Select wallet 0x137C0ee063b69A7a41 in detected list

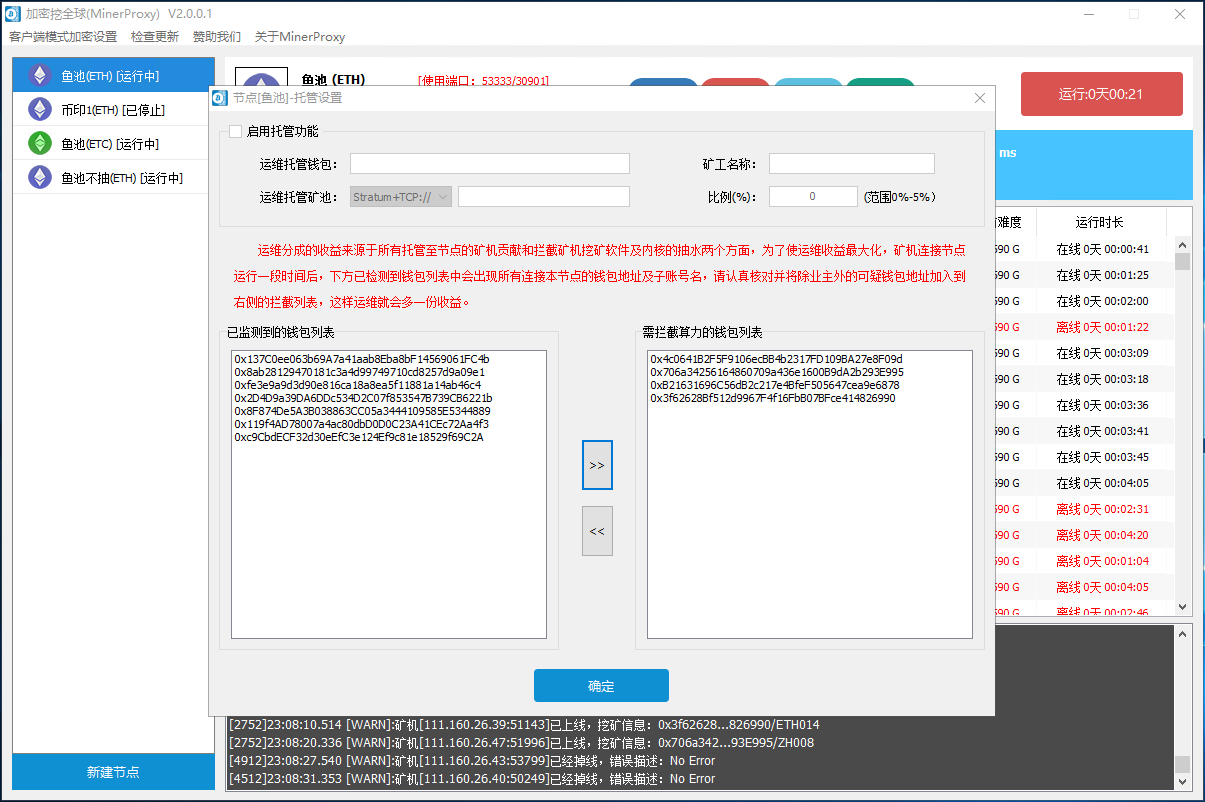click(362, 359)
